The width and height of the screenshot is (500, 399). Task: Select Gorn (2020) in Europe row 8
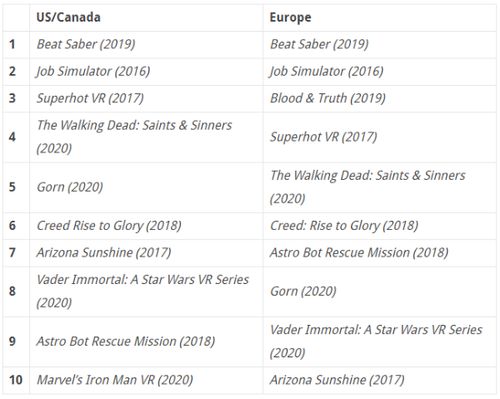click(303, 291)
